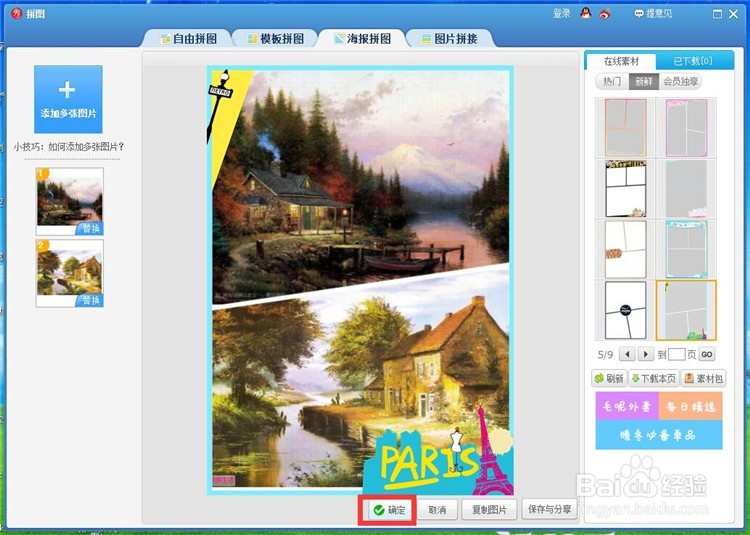Open the 毛呢外套 ad banner
The height and width of the screenshot is (535, 750).
coord(627,407)
